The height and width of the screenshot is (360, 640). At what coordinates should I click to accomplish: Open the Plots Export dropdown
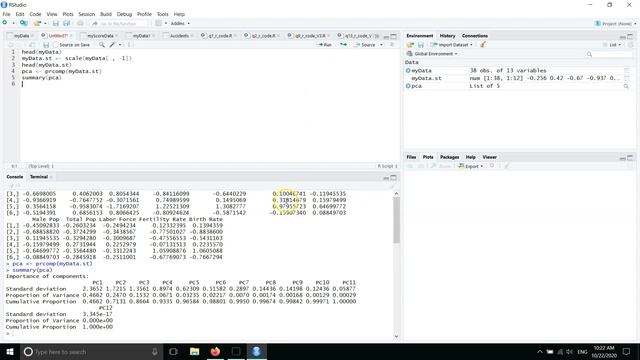471,166
